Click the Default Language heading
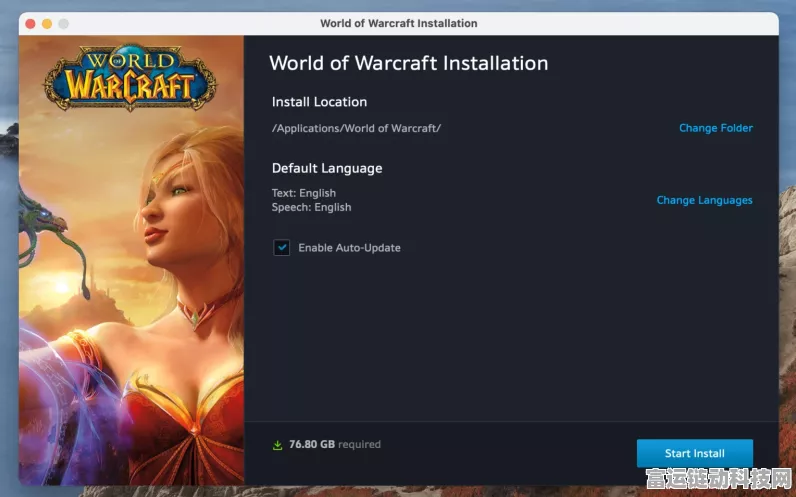Screen dimensions: 796x497 pyautogui.click(x=327, y=169)
